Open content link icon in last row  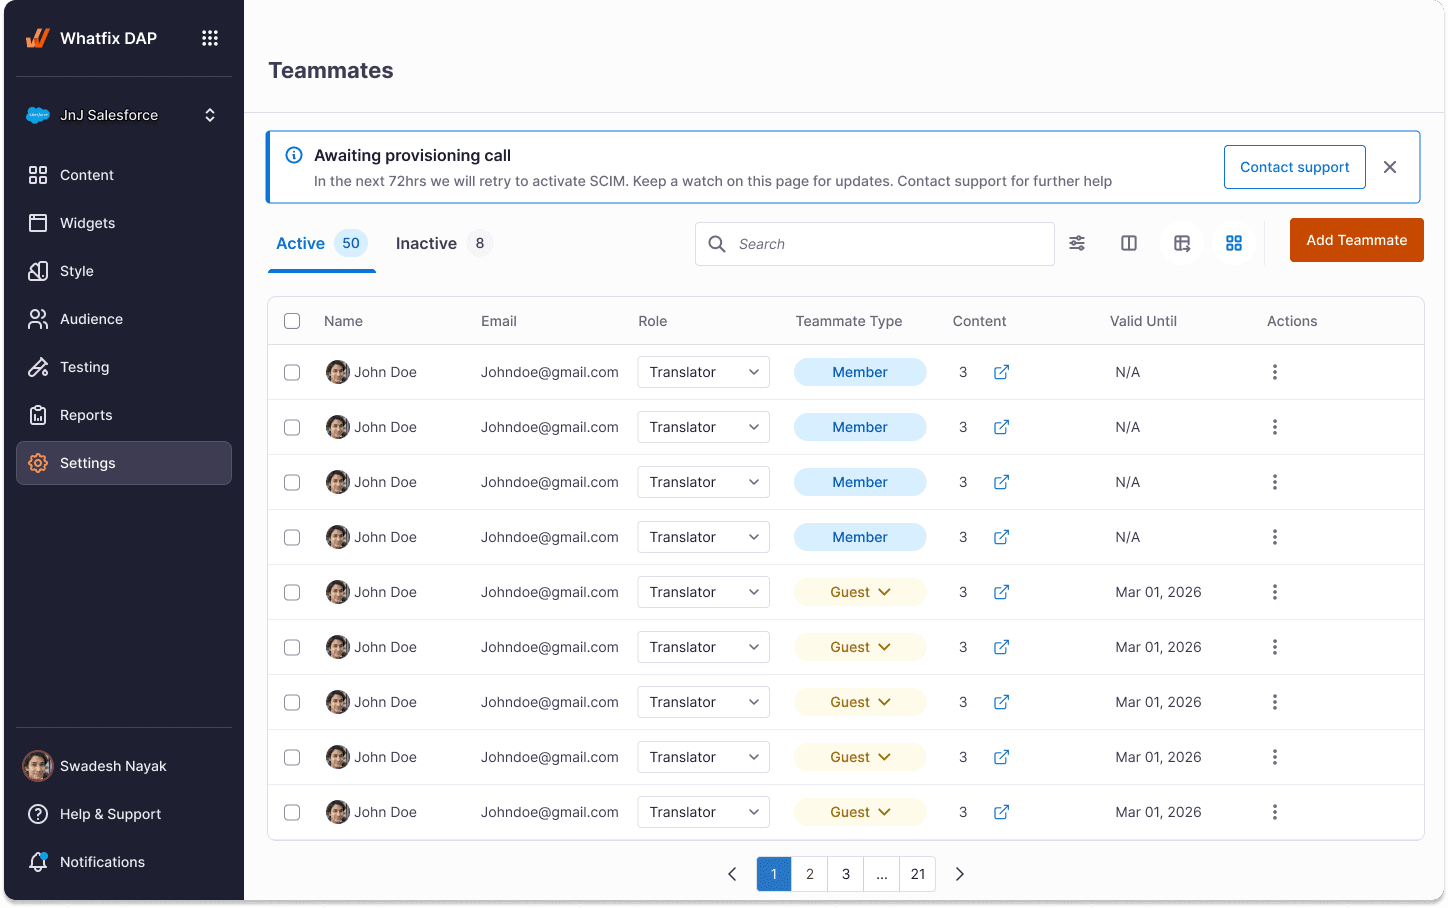pyautogui.click(x=1001, y=812)
